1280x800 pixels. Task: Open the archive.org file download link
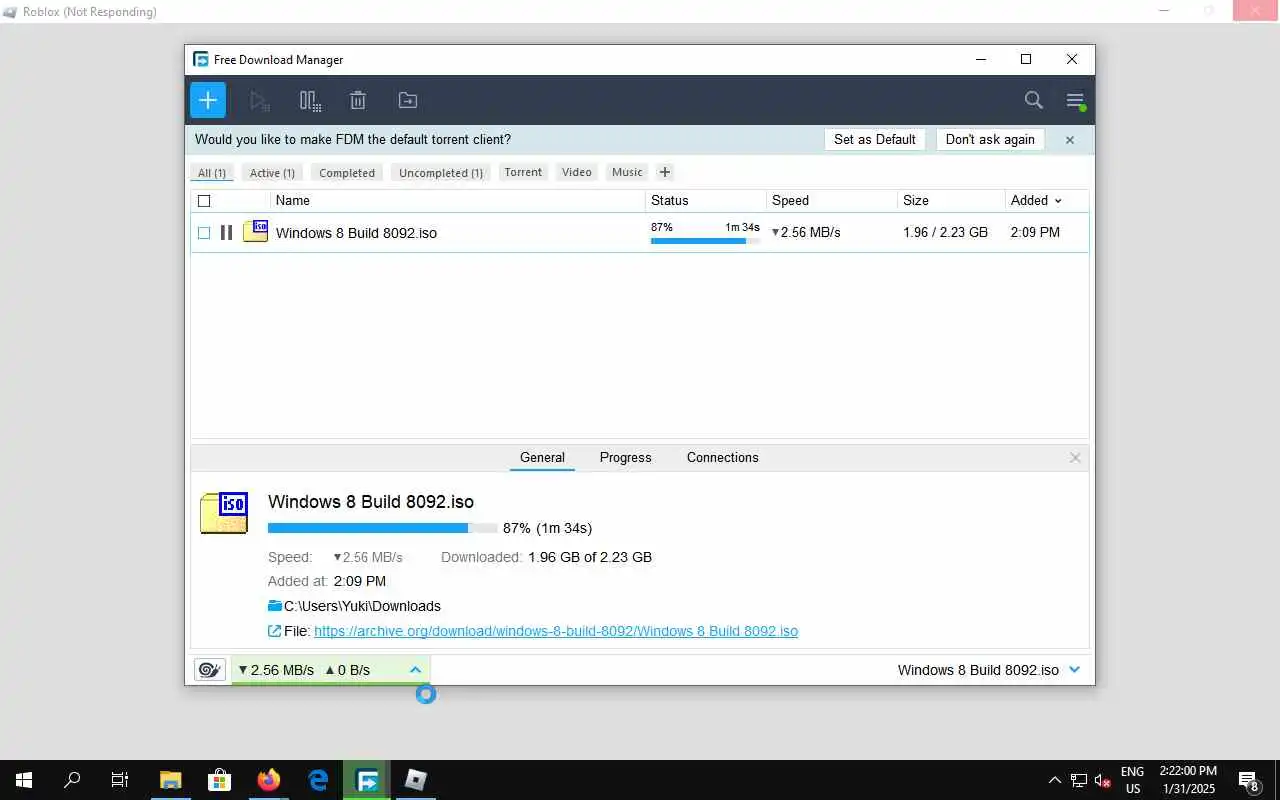(556, 631)
